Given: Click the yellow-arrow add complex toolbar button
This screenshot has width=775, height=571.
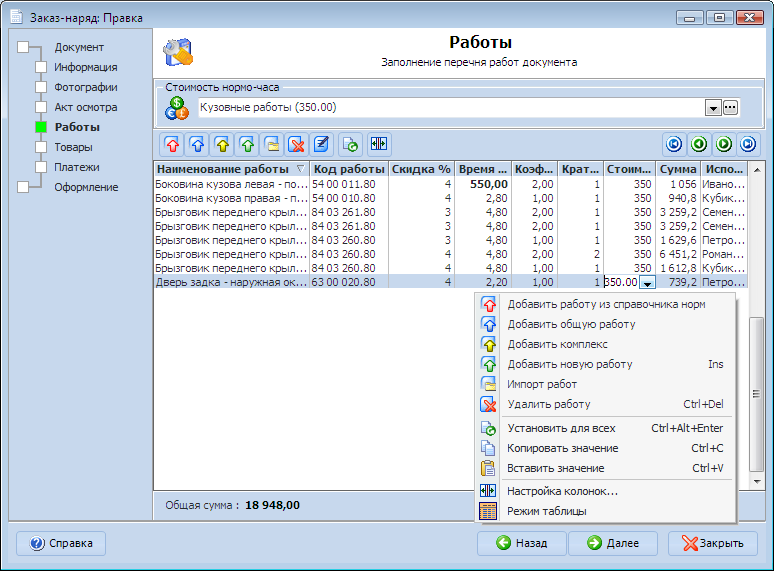Looking at the screenshot, I should [x=222, y=144].
